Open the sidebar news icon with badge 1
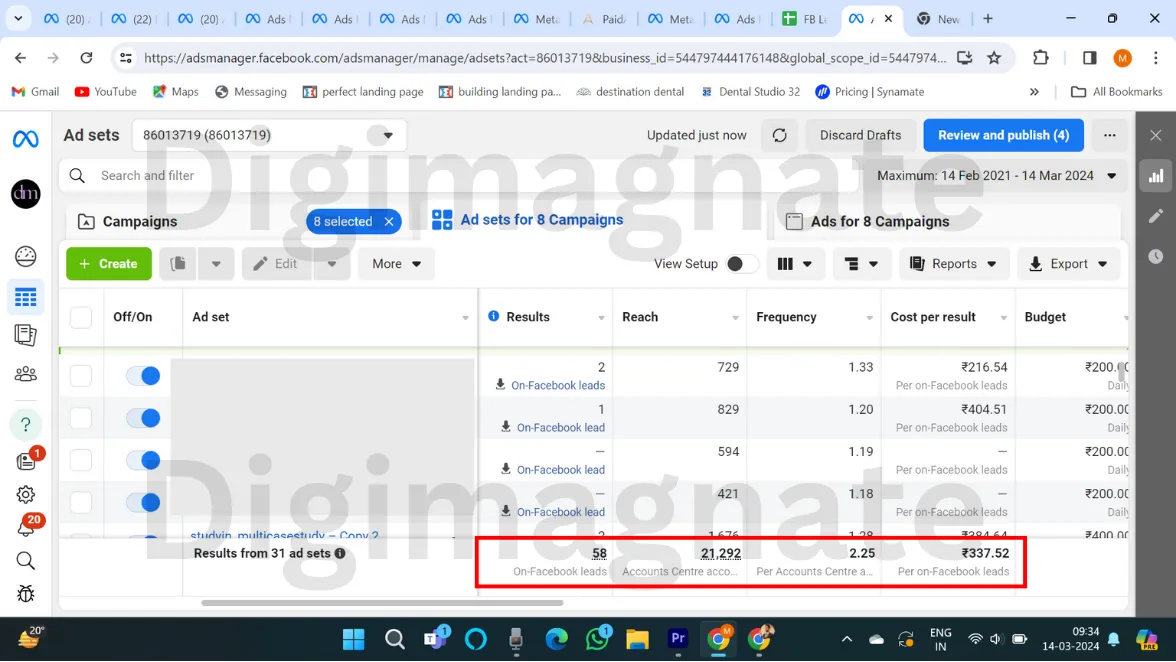Image resolution: width=1176 pixels, height=662 pixels. [27, 459]
